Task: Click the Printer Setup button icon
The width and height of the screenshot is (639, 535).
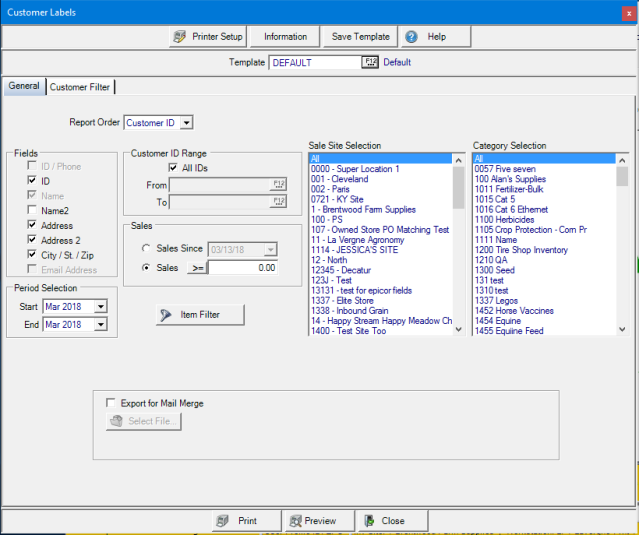Action: point(180,37)
